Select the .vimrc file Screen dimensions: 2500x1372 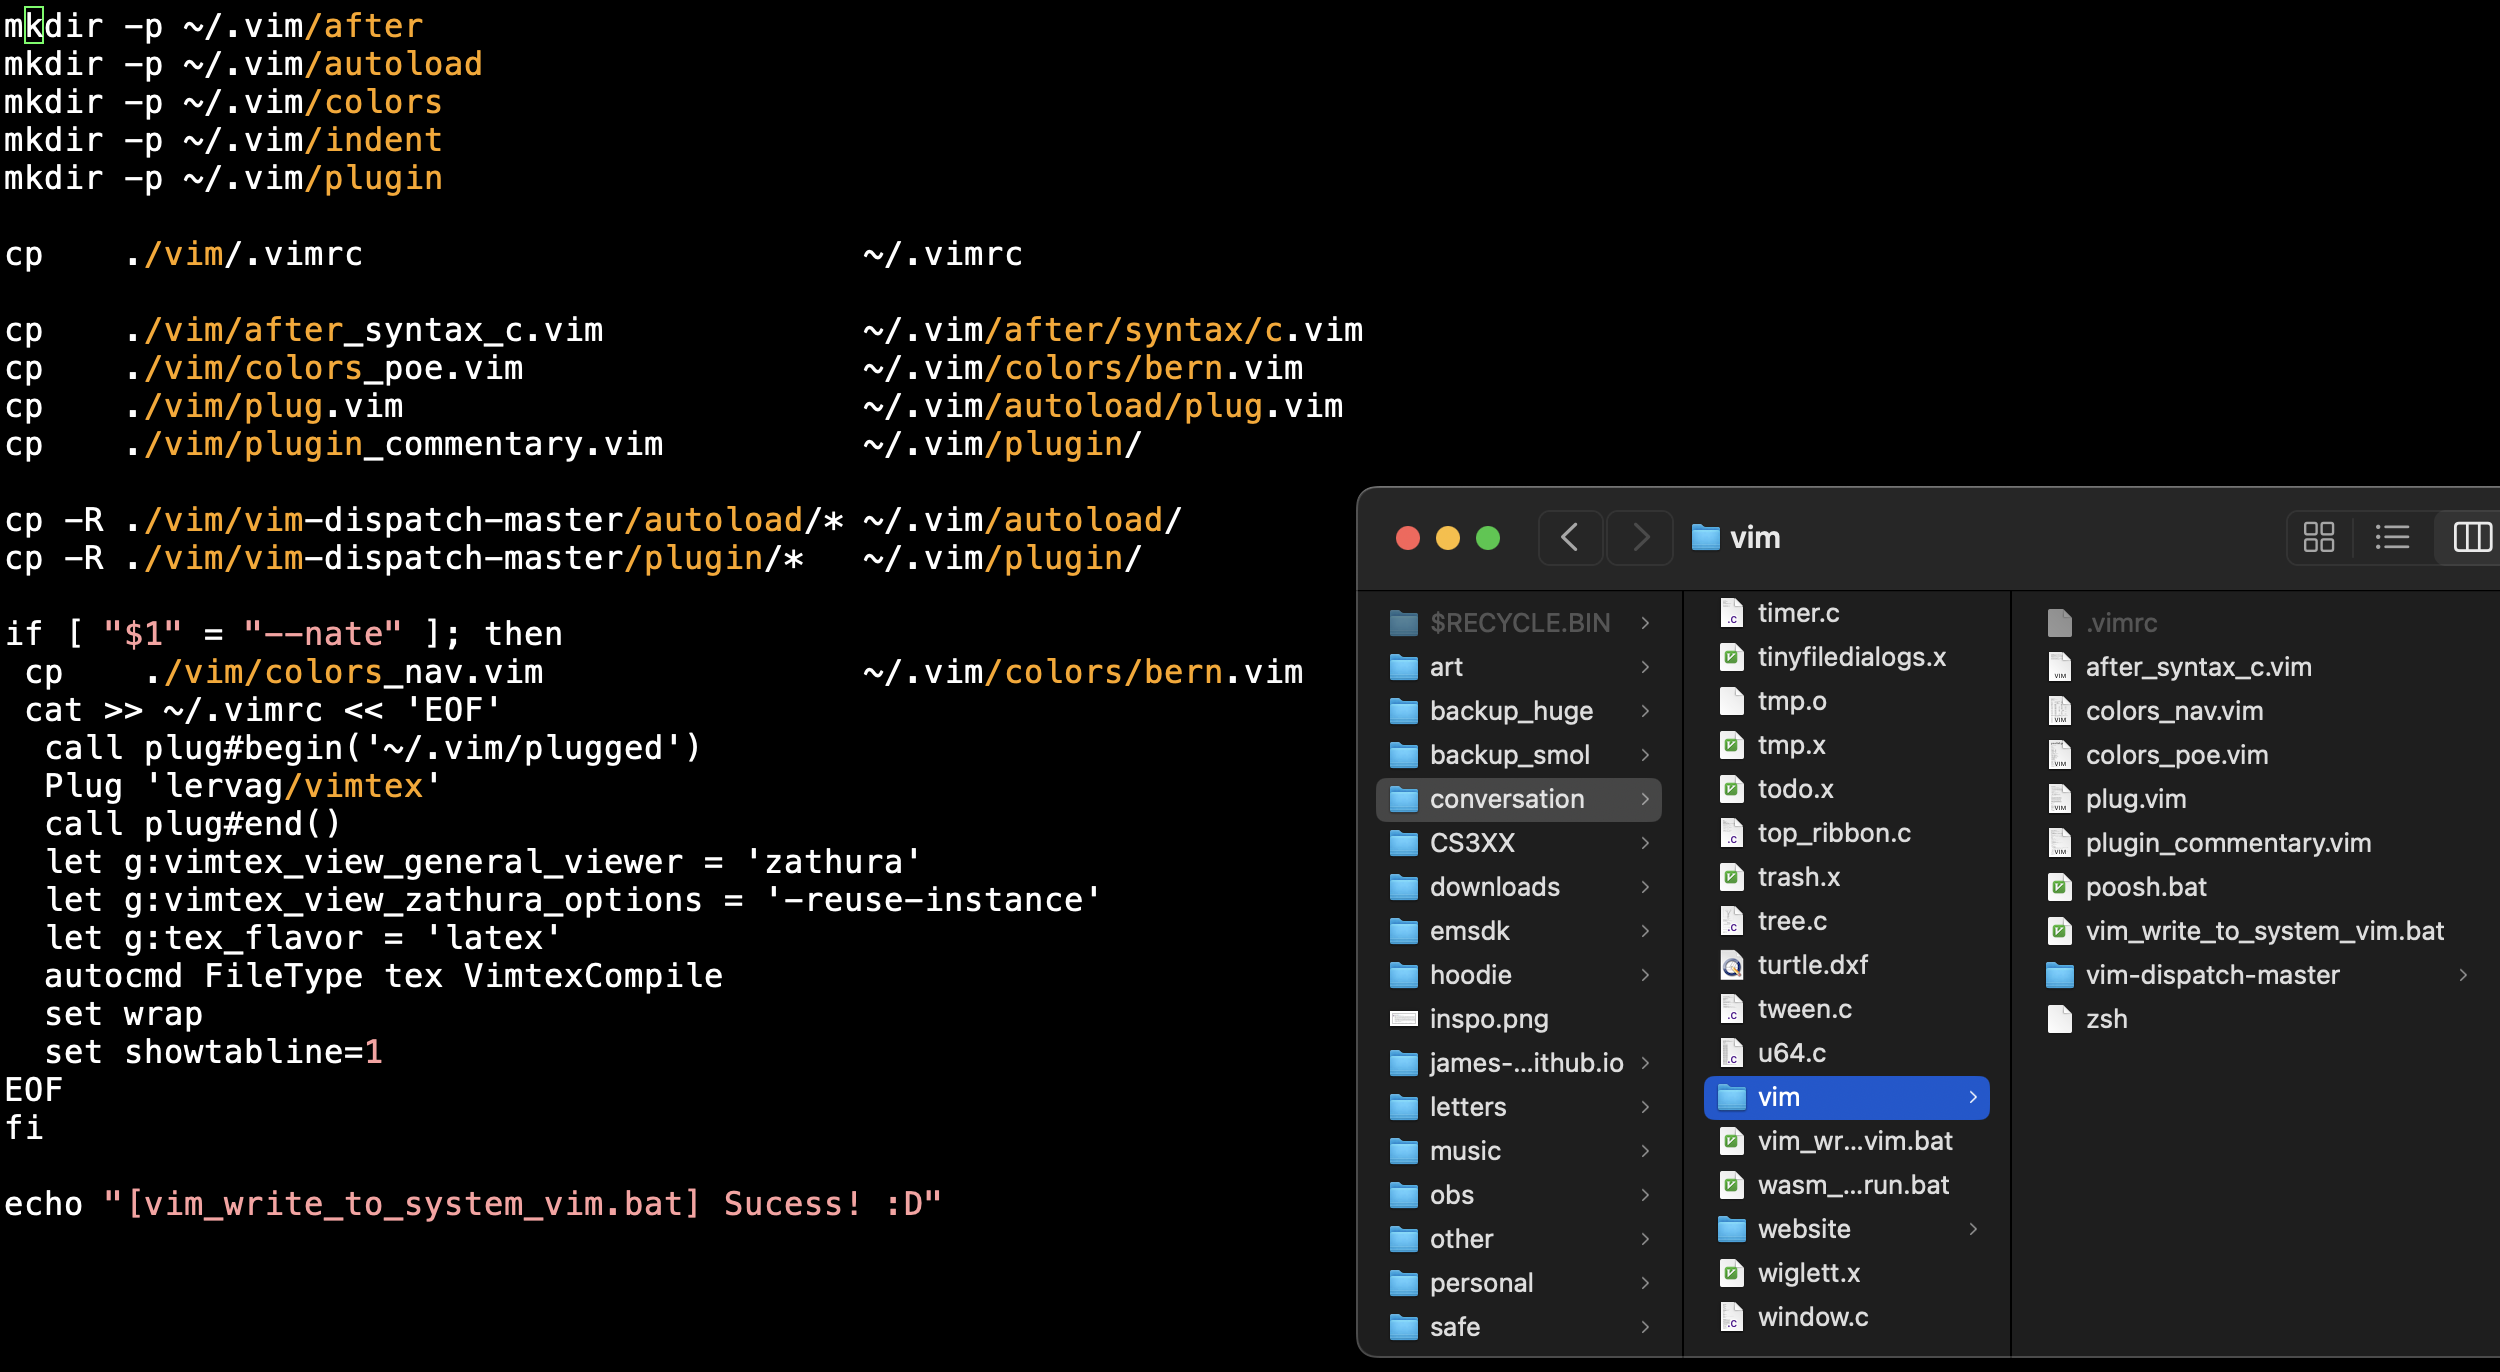tap(2121, 623)
